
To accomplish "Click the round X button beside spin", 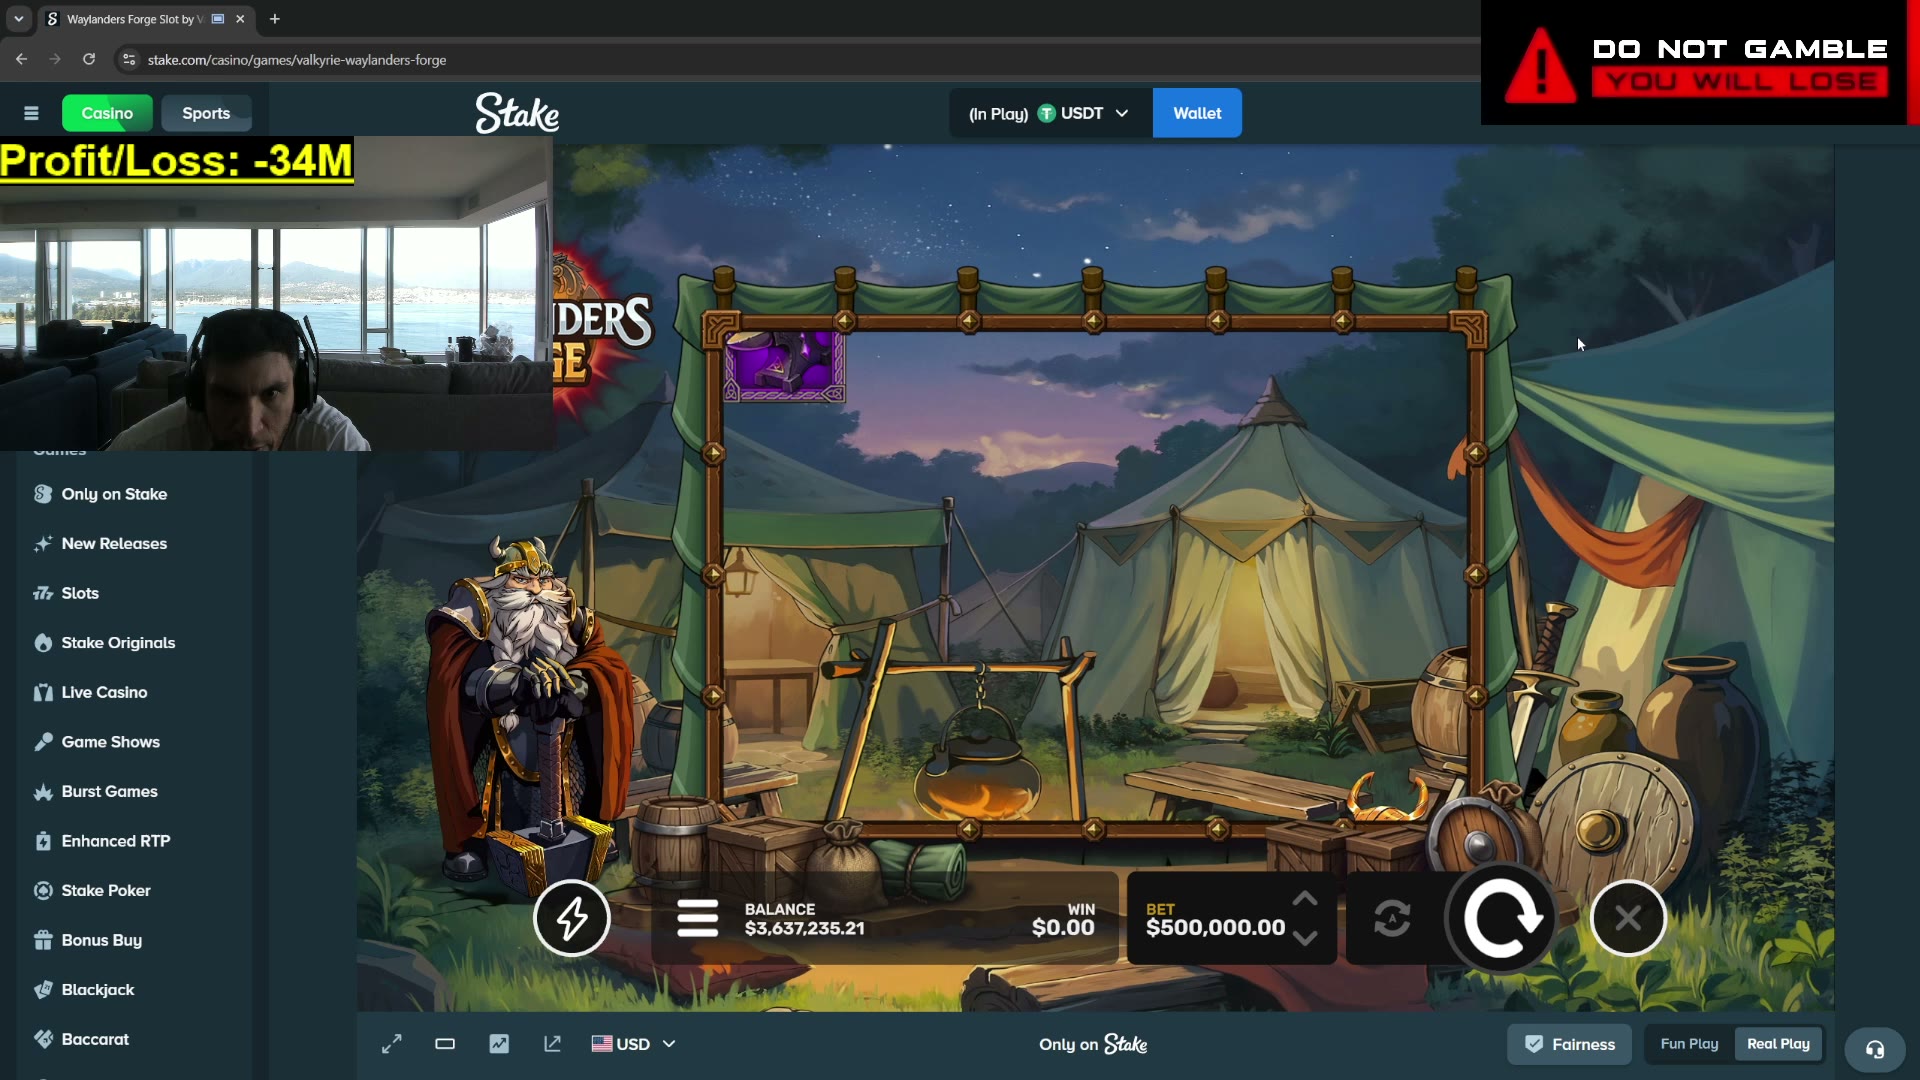I will click(1628, 918).
